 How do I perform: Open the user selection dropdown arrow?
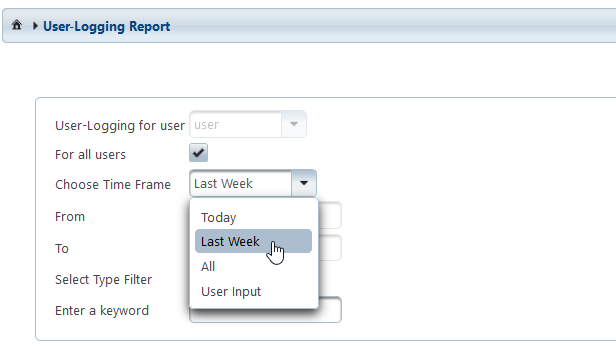293,125
